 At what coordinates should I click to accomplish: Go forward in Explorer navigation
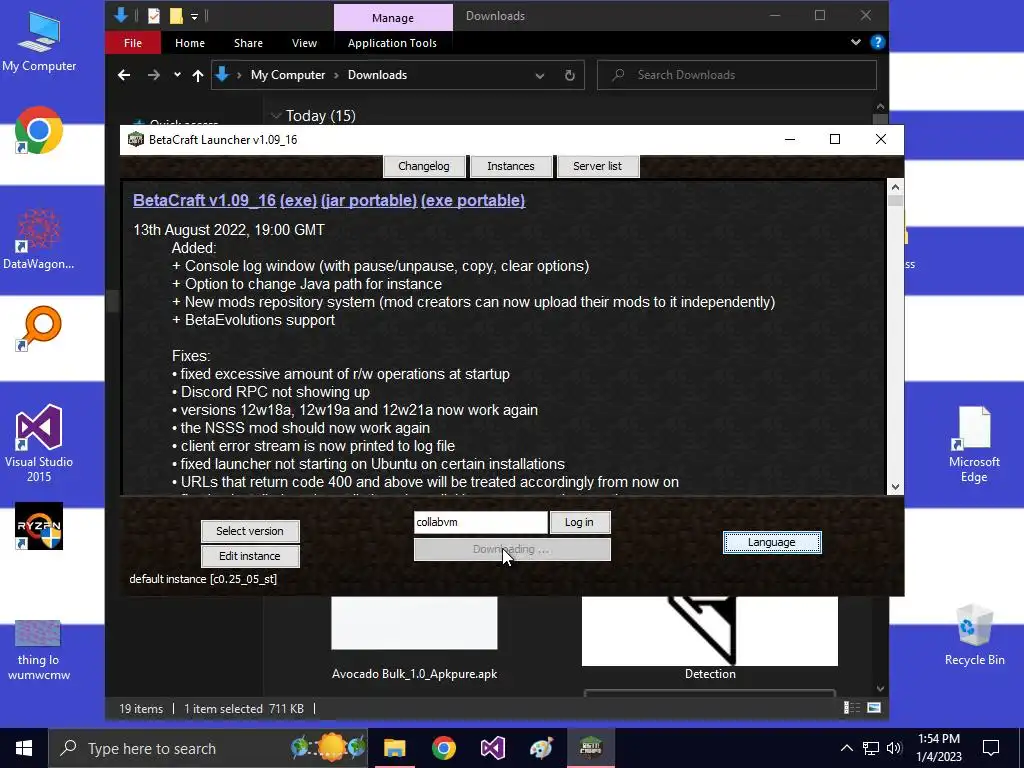[153, 75]
